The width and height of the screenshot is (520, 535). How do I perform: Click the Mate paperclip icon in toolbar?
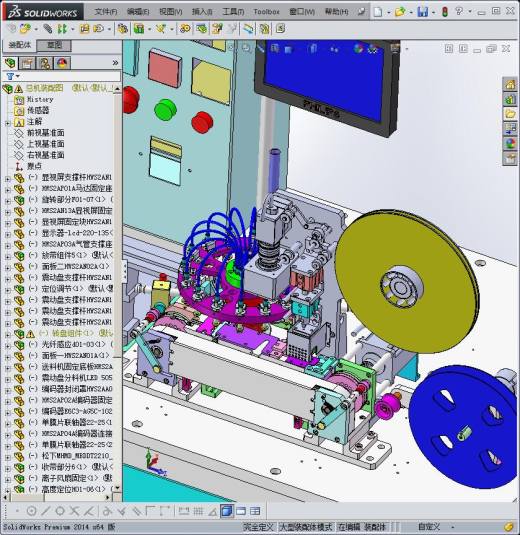coord(48,29)
